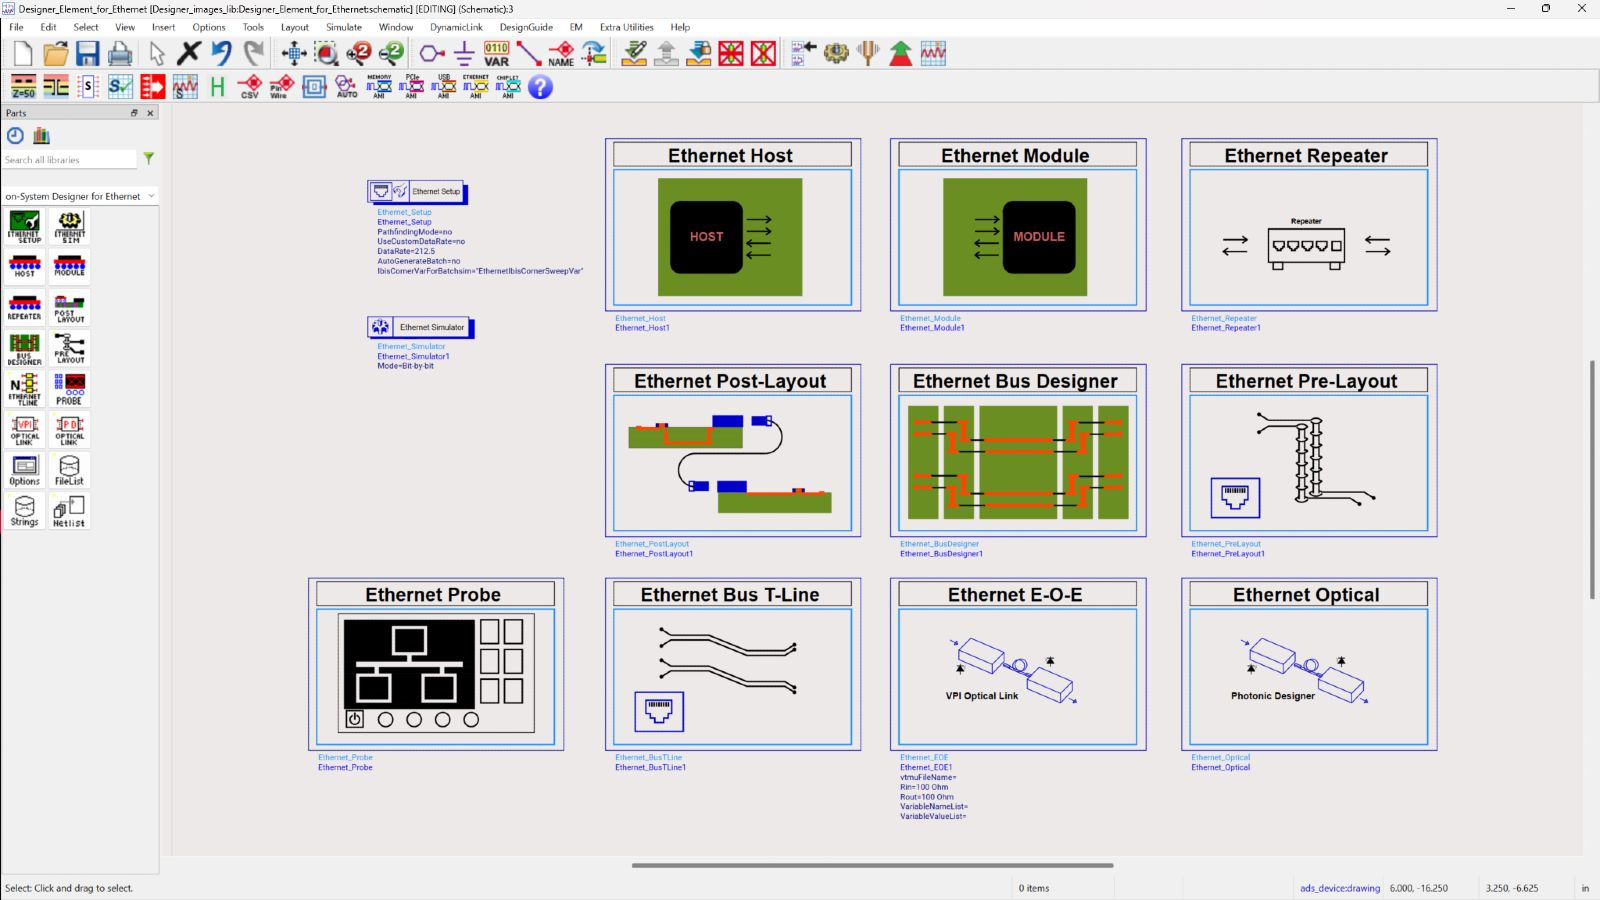Viewport: 1600px width, 900px height.
Task: Click the Z=50 impedance icon
Action: [x=23, y=87]
